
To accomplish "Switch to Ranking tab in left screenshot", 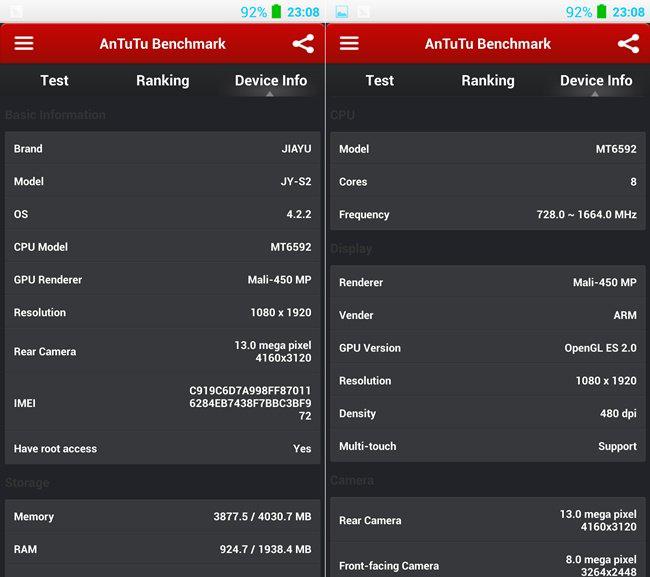I will (162, 80).
